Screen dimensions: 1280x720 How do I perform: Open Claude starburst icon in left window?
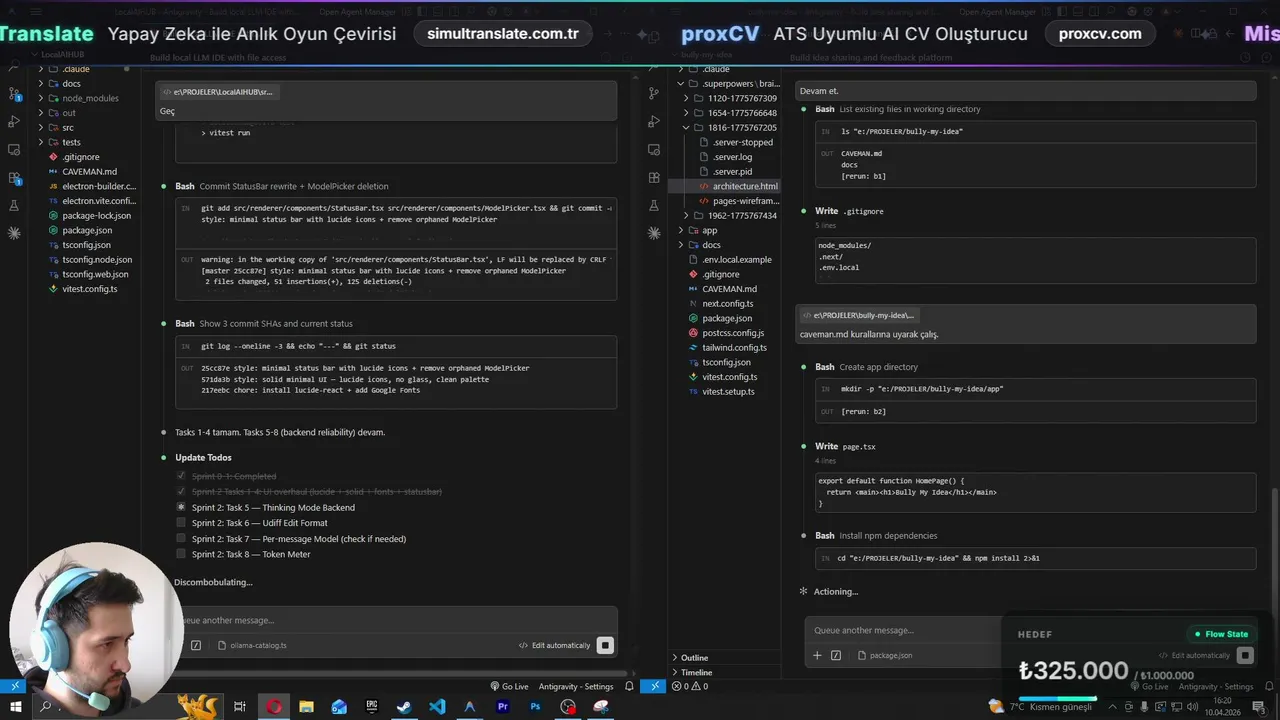pos(14,233)
